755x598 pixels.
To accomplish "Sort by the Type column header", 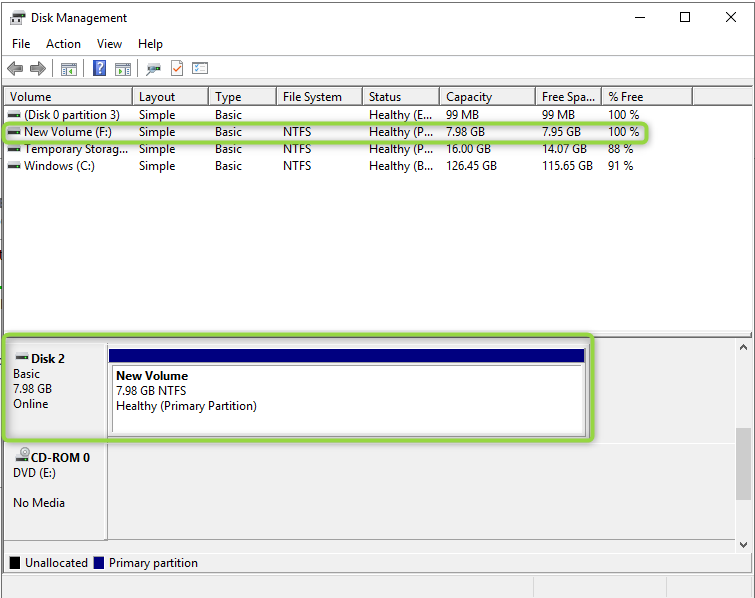I will (243, 96).
